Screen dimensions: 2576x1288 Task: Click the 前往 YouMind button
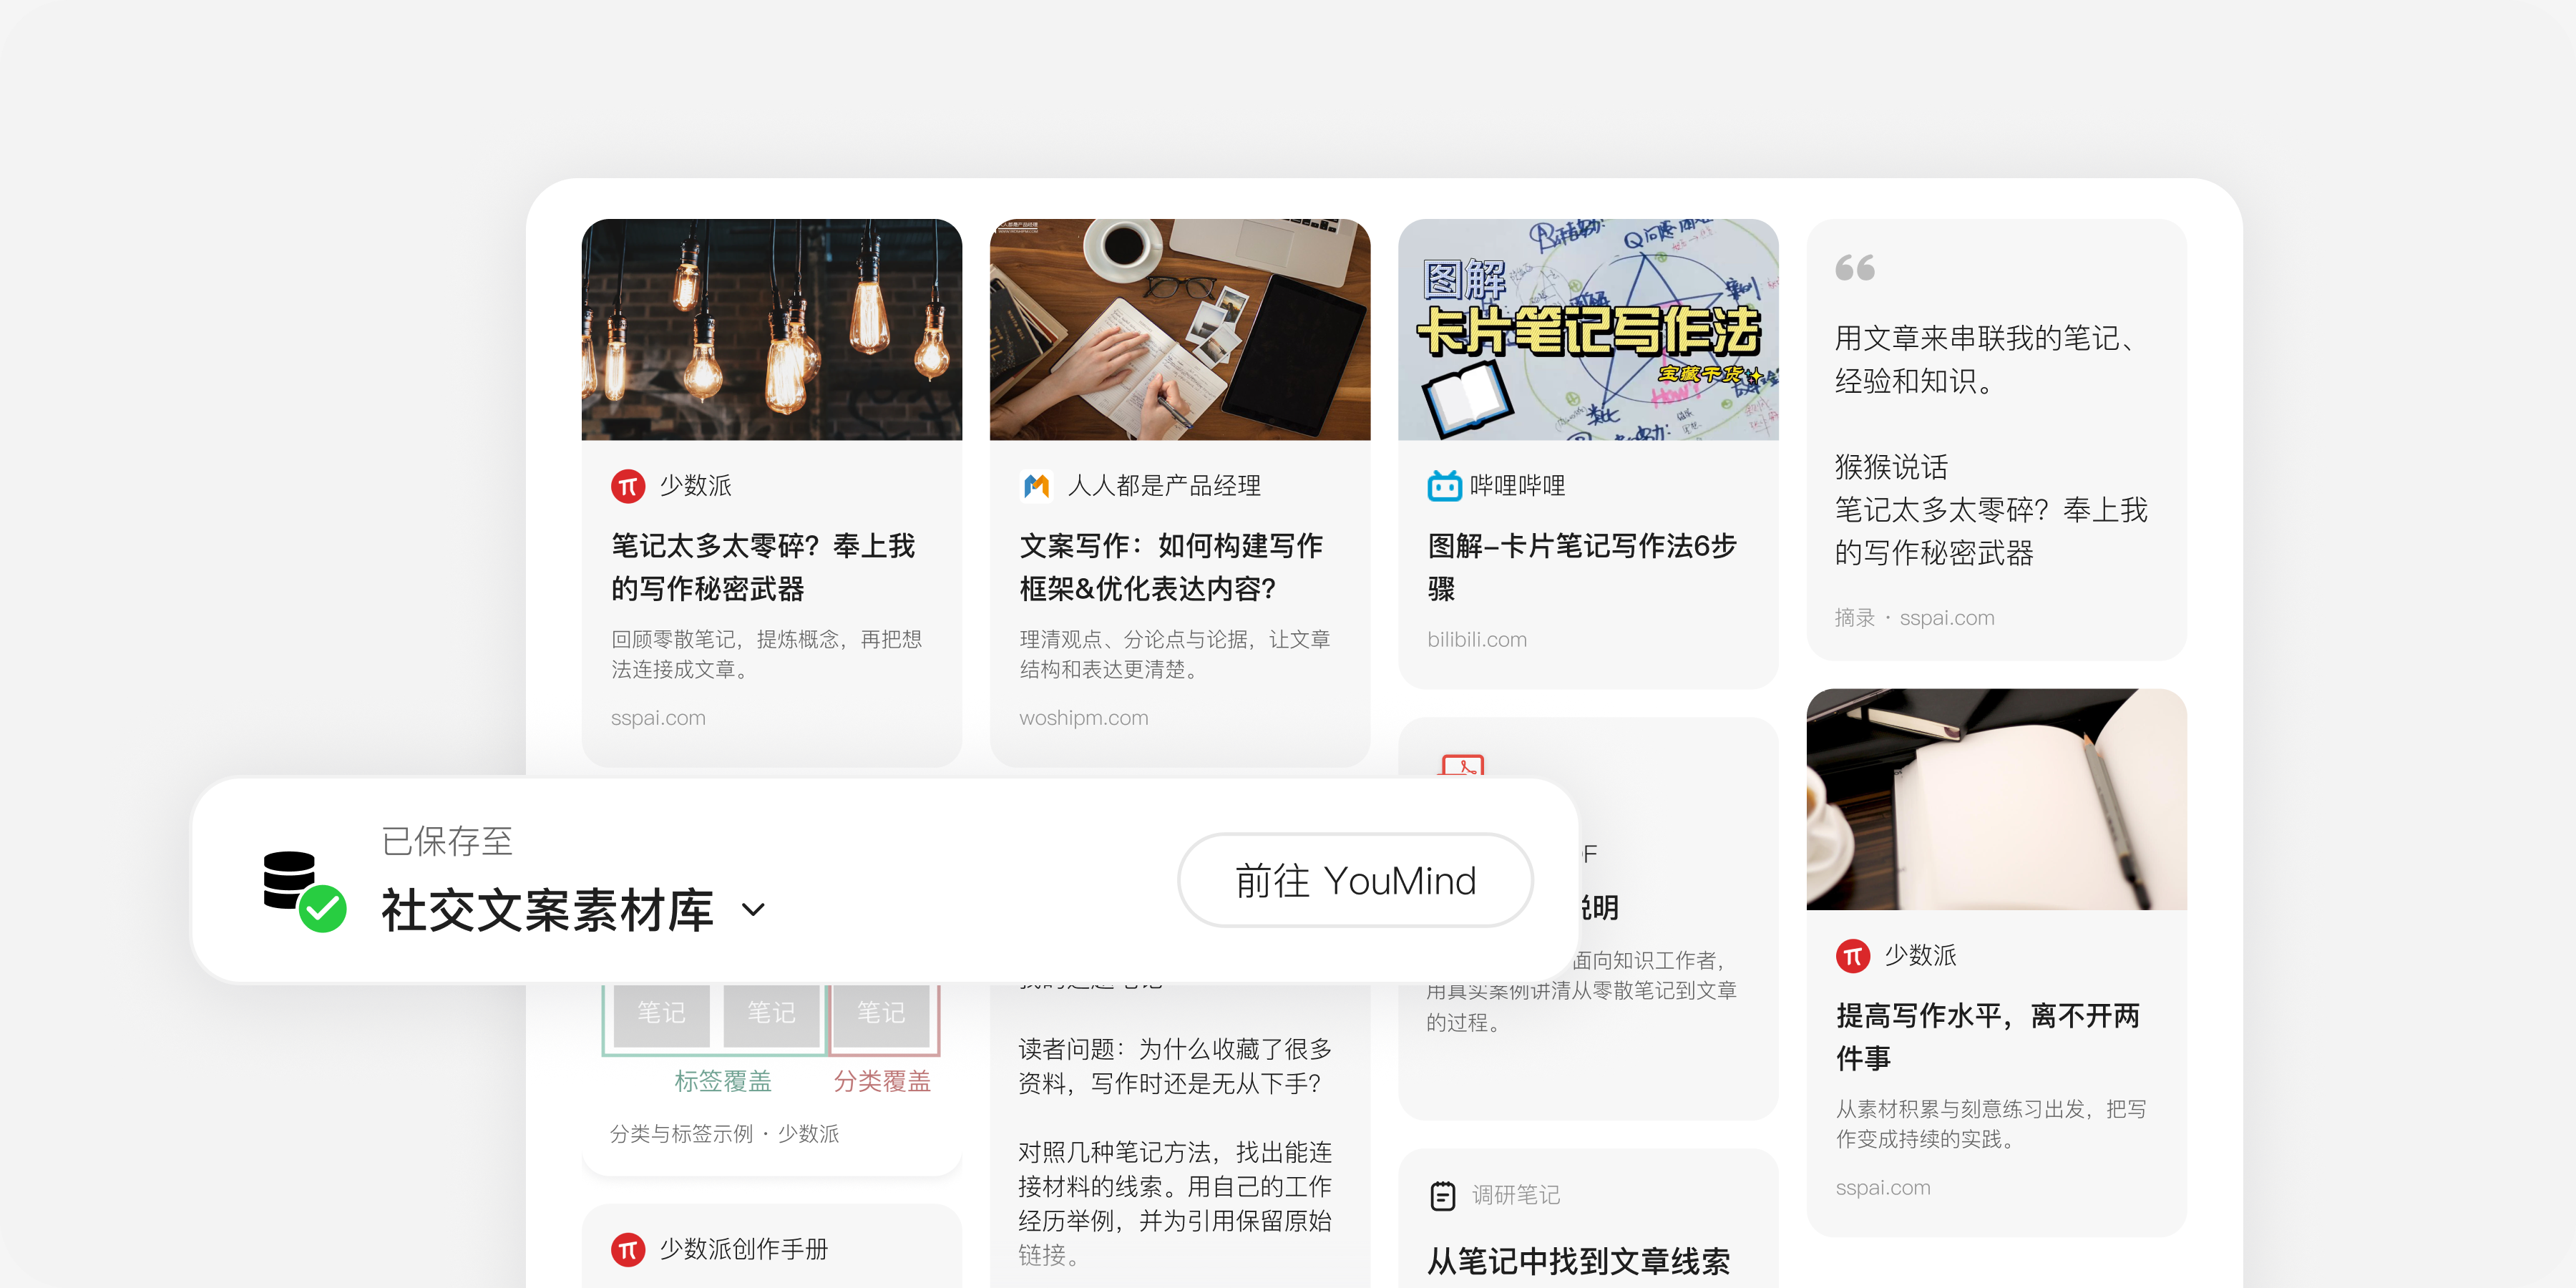[x=1355, y=880]
